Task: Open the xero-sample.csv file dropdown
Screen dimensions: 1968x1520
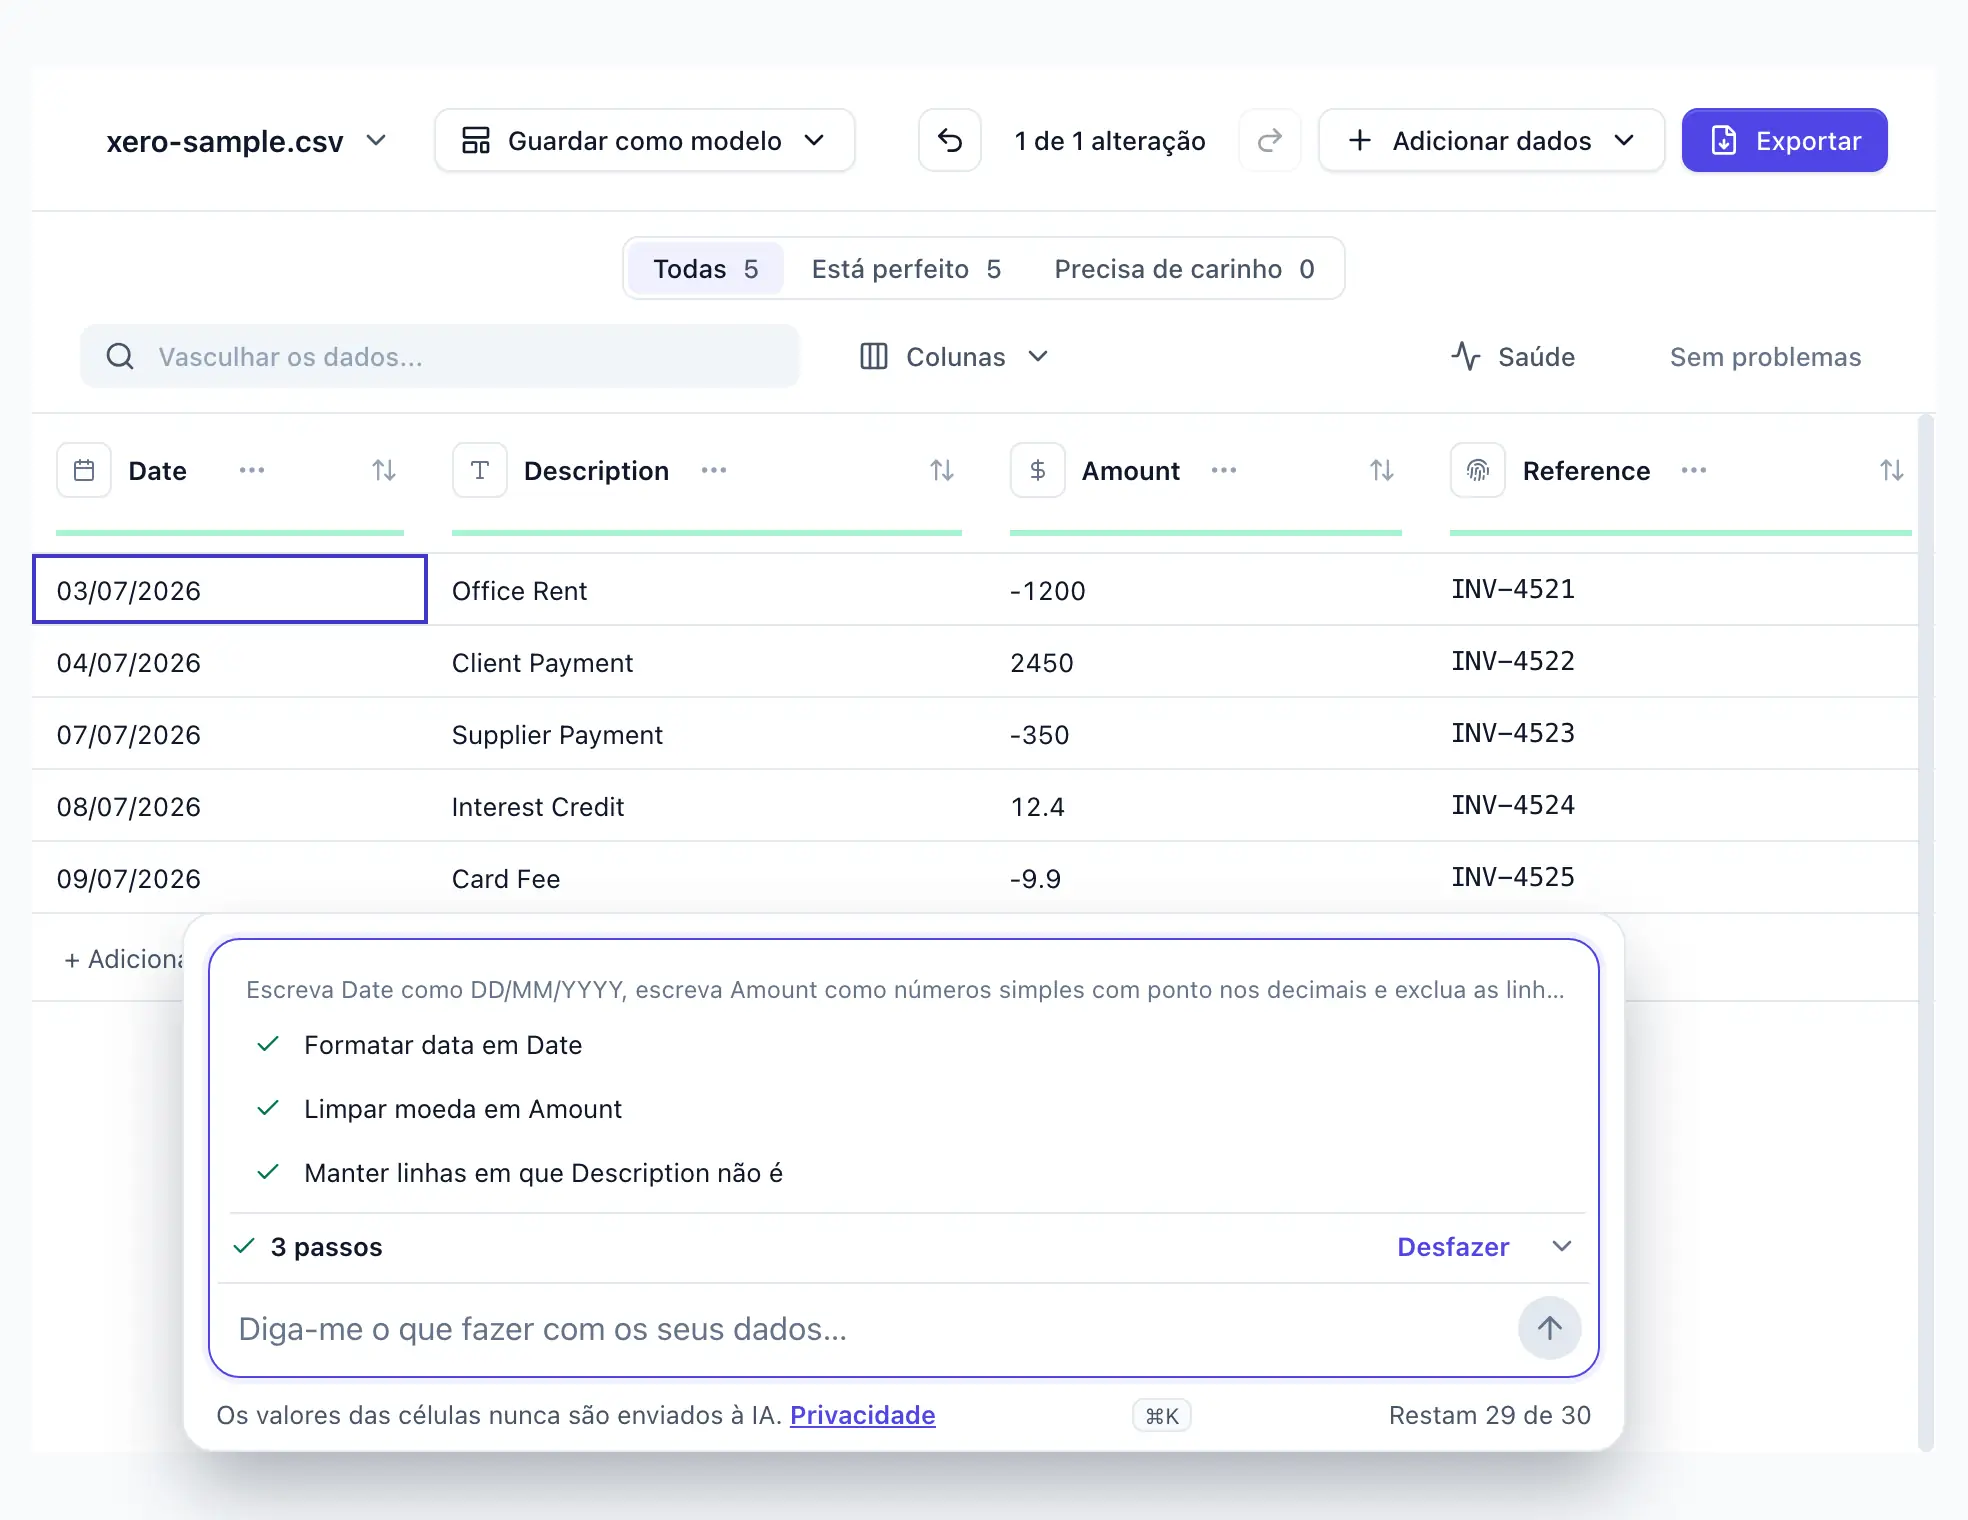Action: click(246, 141)
